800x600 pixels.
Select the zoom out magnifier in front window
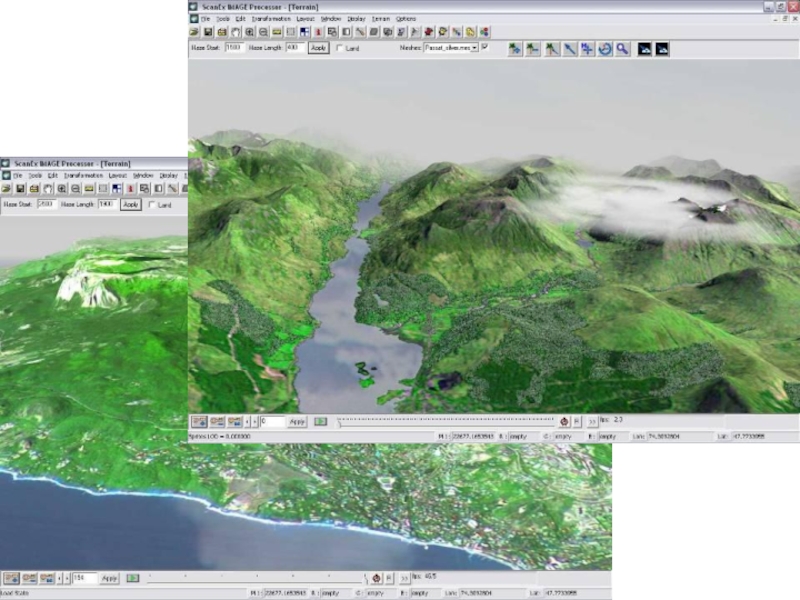click(263, 32)
